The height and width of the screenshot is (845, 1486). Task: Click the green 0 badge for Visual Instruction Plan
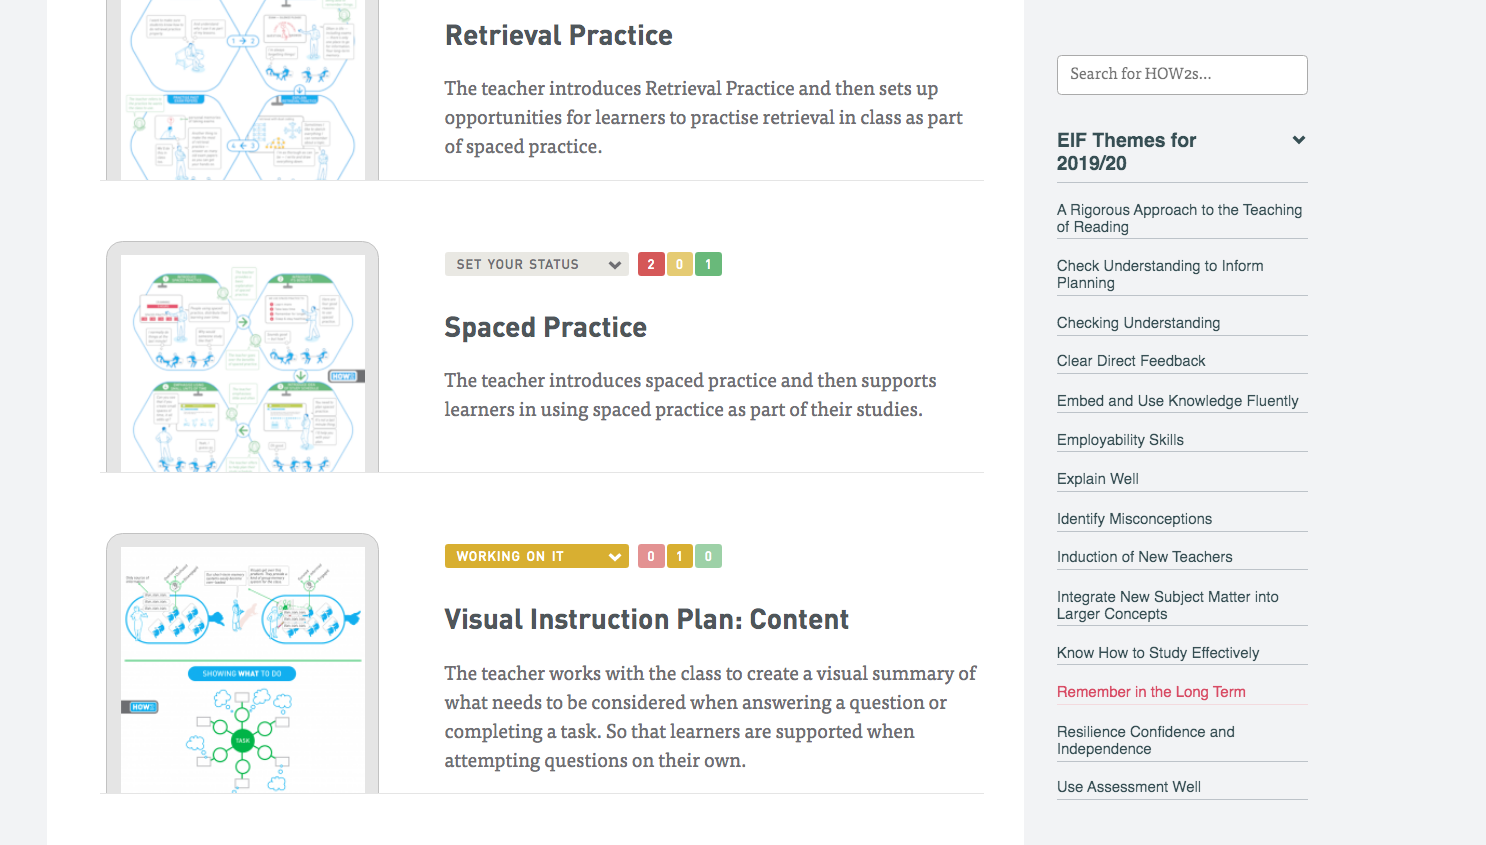[x=708, y=556]
